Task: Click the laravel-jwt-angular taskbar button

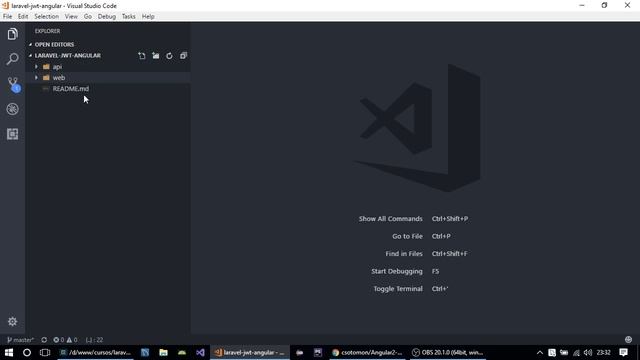Action: pos(250,353)
